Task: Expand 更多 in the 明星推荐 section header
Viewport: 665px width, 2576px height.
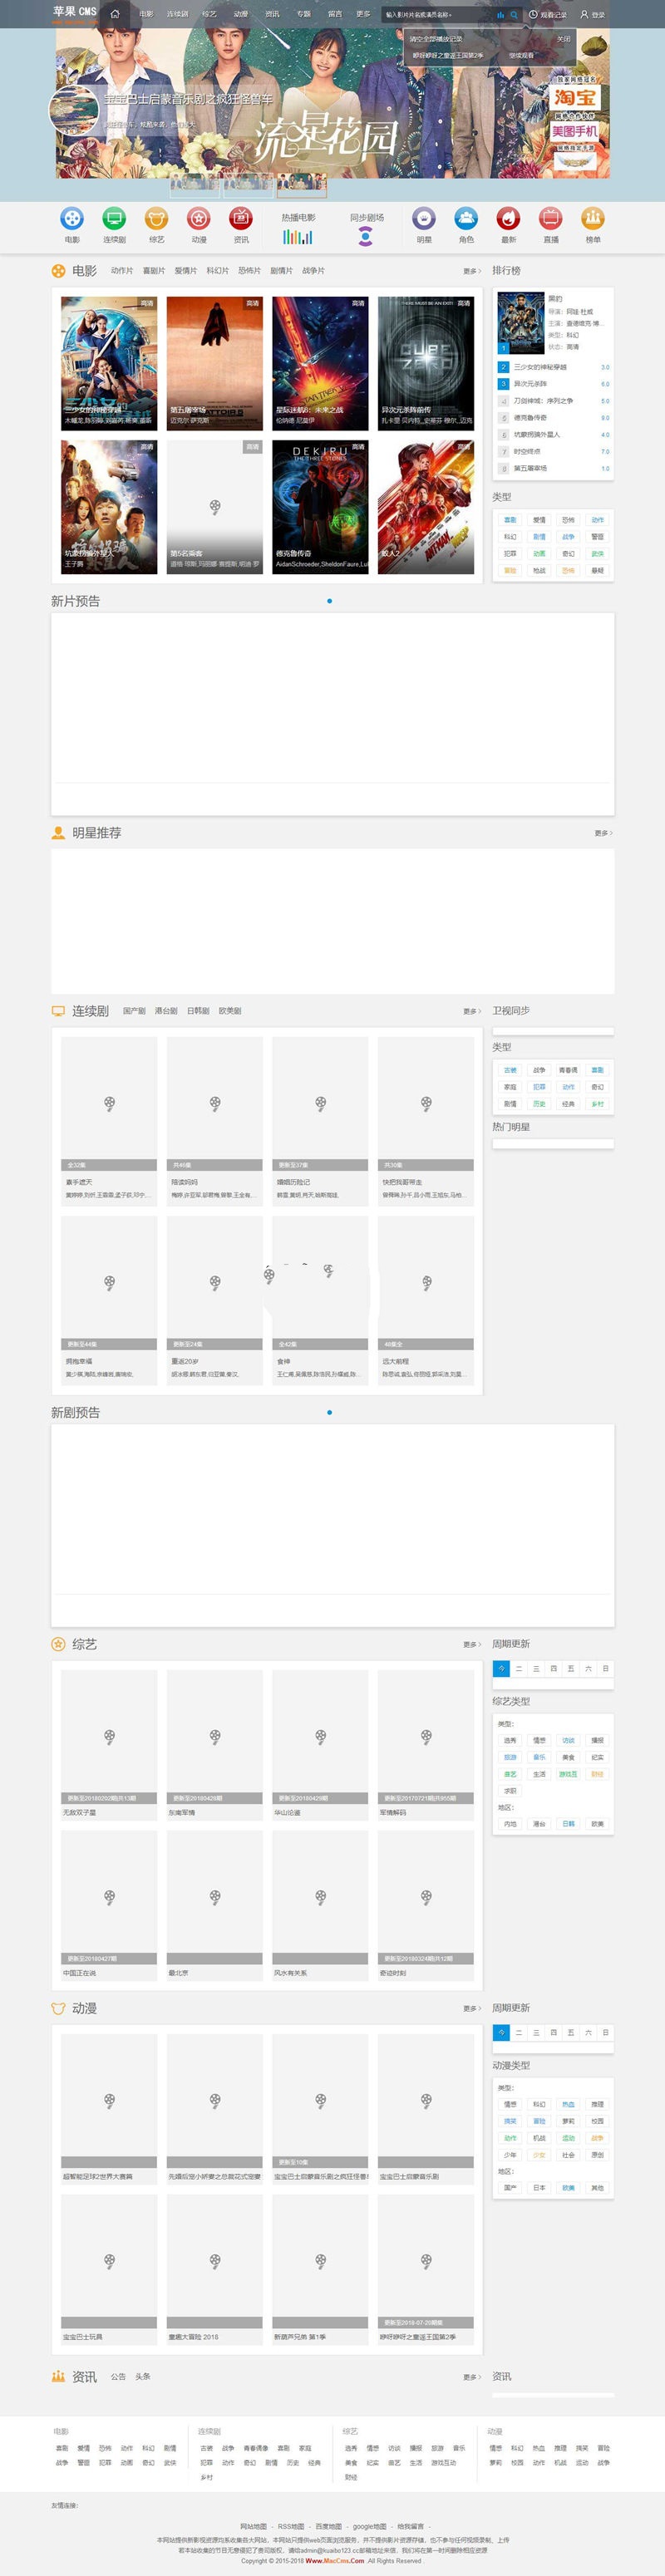Action: click(x=604, y=833)
